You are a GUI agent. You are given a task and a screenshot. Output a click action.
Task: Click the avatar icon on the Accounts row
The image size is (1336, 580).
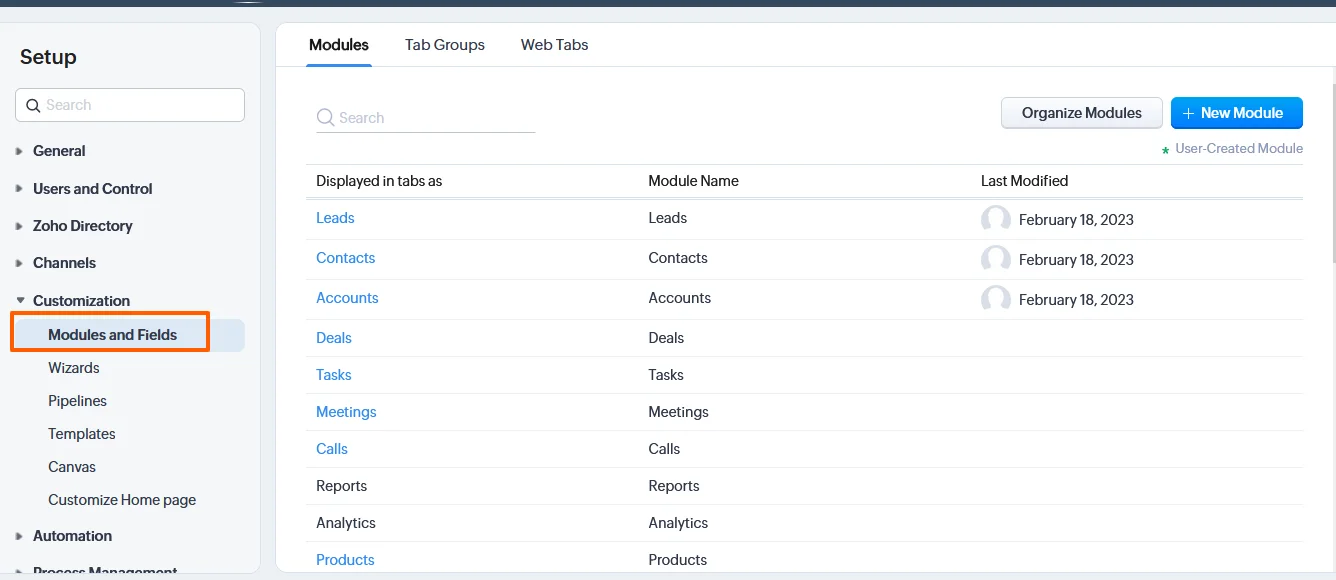coord(996,298)
